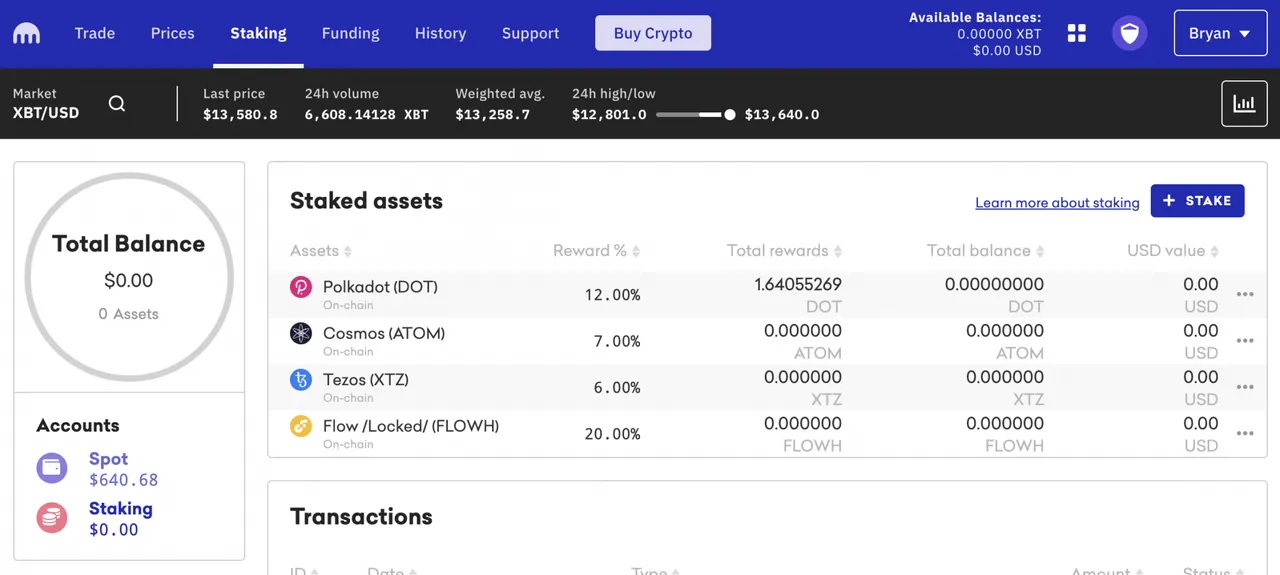Click the Kraken logo icon
Image resolution: width=1280 pixels, height=575 pixels.
(x=27, y=33)
